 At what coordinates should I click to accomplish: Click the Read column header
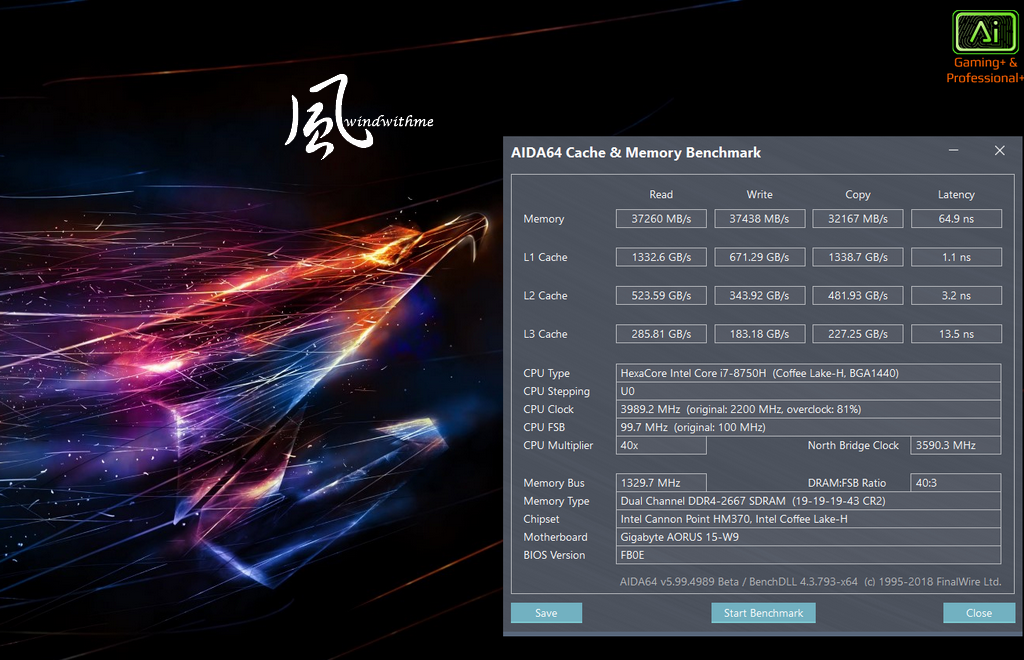(x=661, y=195)
